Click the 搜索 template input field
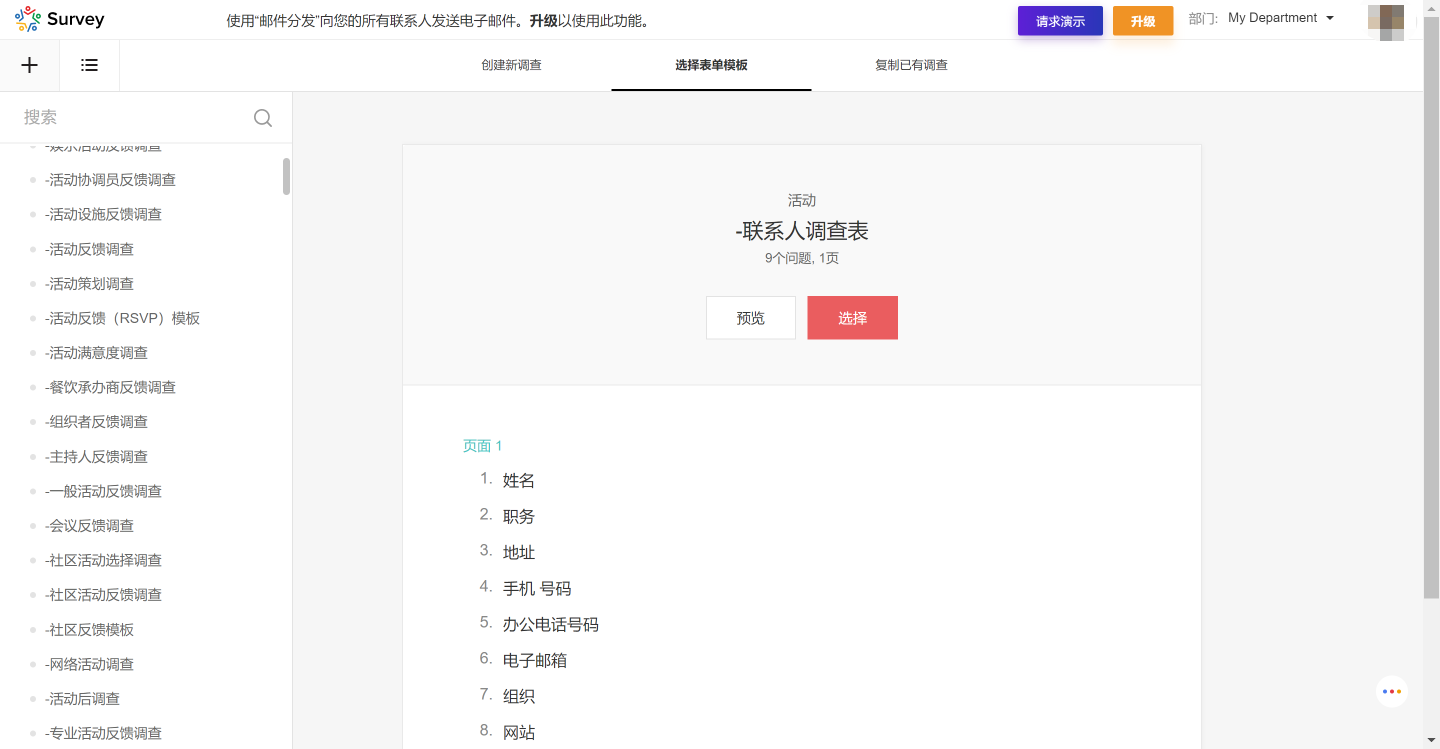 pyautogui.click(x=130, y=118)
